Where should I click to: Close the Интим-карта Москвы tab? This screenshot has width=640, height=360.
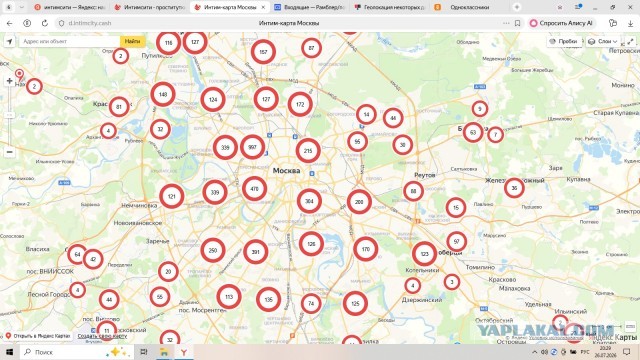click(263, 7)
